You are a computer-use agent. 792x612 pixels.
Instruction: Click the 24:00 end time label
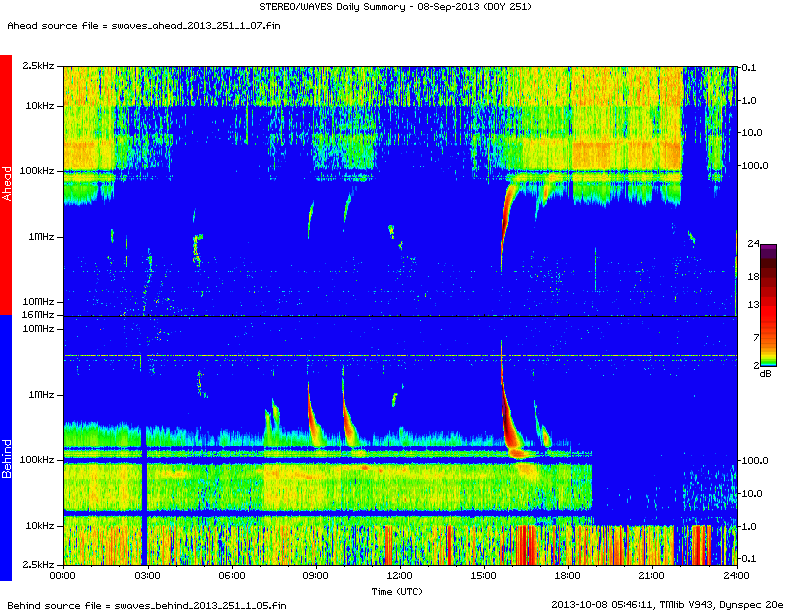(736, 576)
